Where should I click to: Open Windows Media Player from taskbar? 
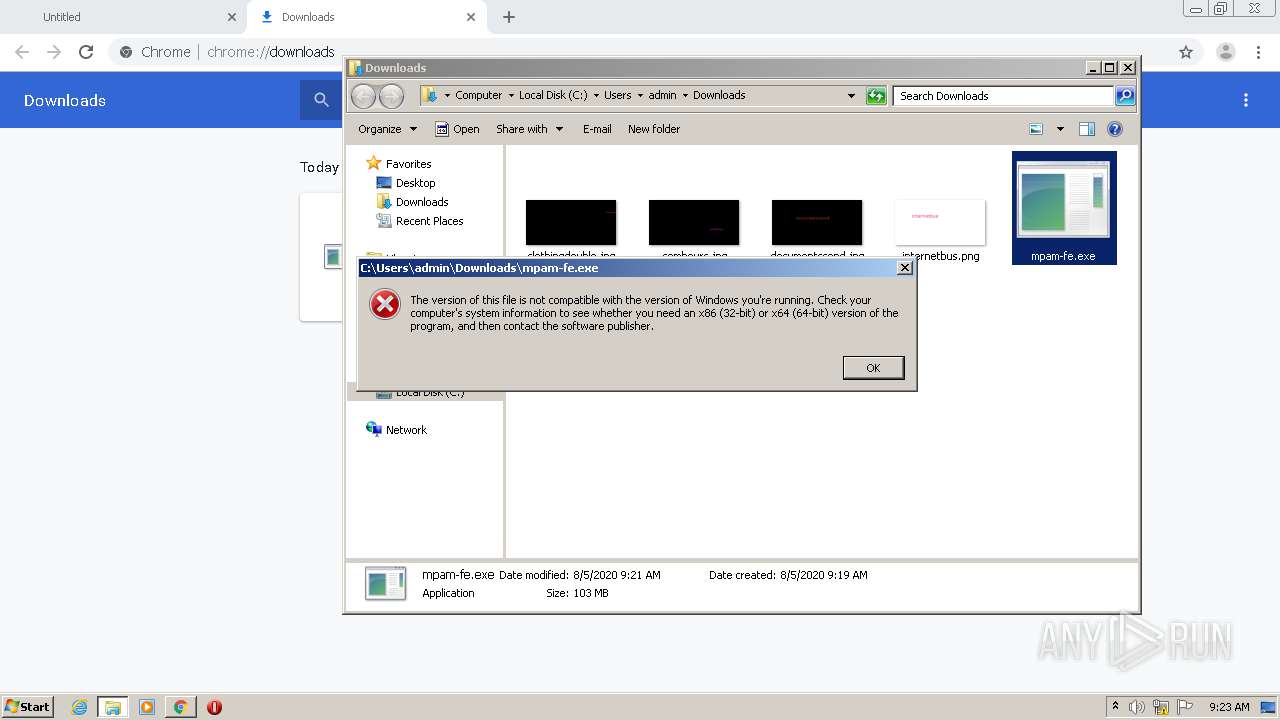click(147, 707)
